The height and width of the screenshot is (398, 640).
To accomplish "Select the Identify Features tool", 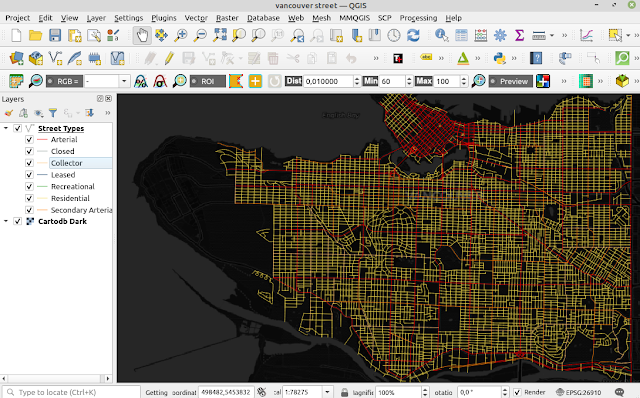I will pyautogui.click(x=441, y=36).
